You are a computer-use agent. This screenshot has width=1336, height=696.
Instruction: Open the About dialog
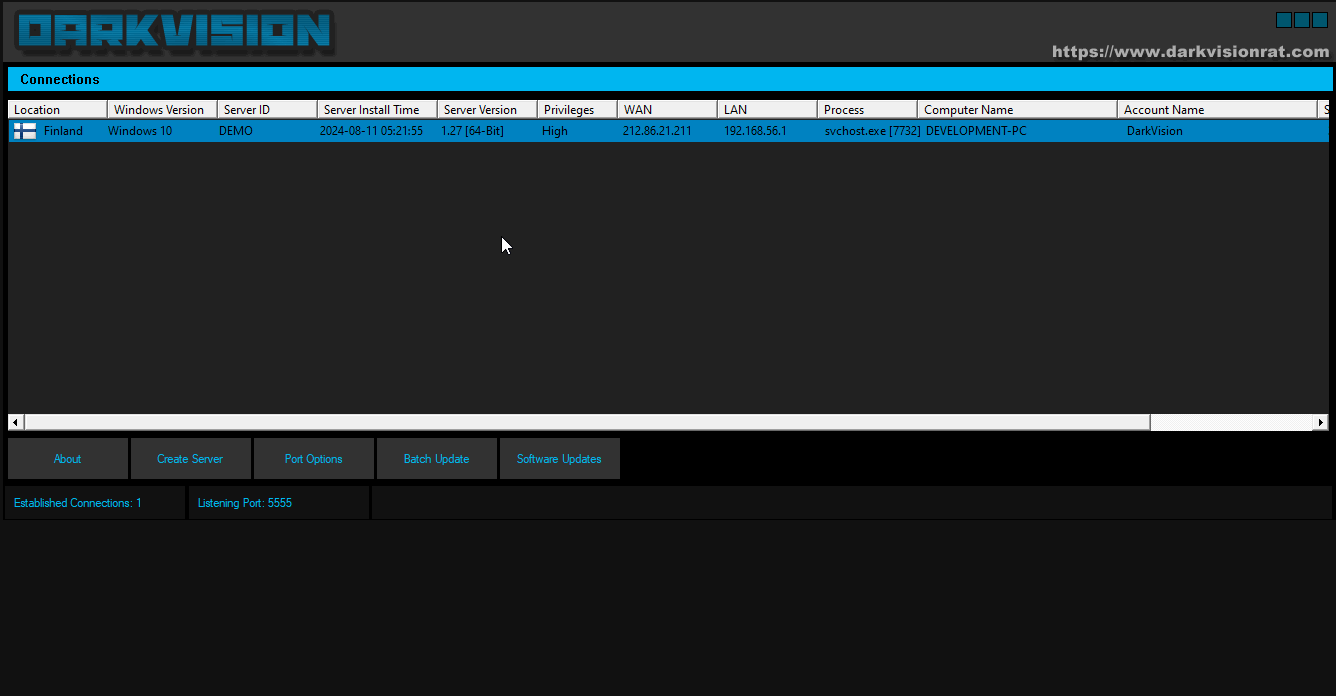(x=68, y=459)
